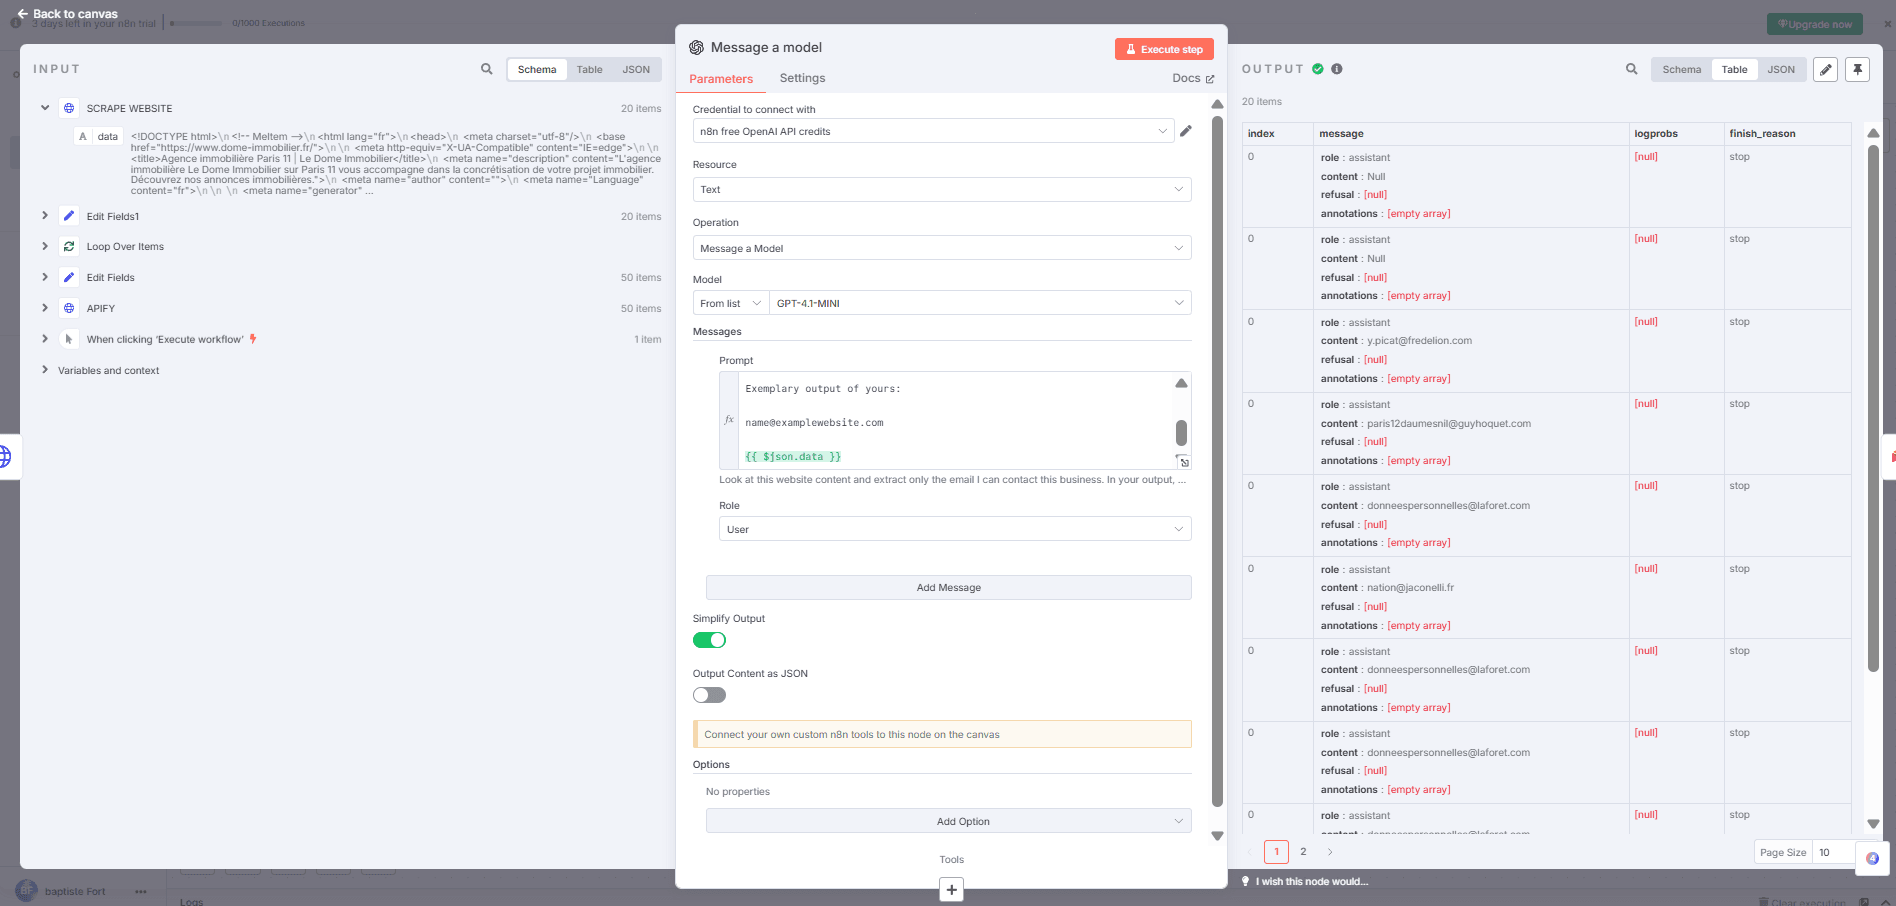The width and height of the screenshot is (1896, 906).
Task: Click the output success green check icon
Action: tap(1318, 69)
